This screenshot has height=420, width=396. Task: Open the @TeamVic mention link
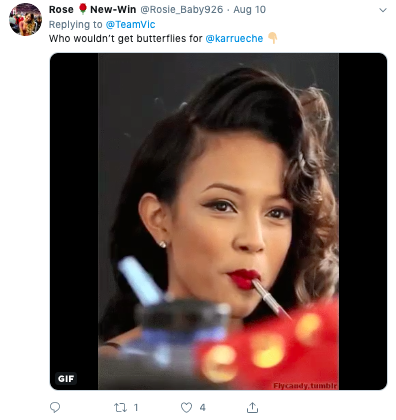click(130, 24)
